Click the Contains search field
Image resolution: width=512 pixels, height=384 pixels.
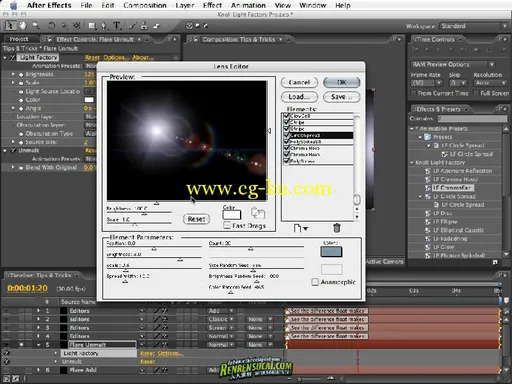[472, 118]
